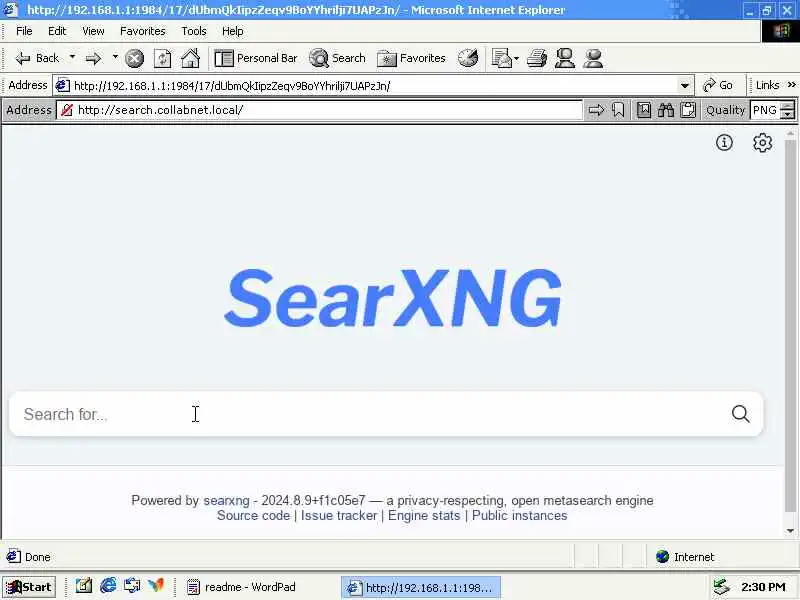Open the SearXNG preferences gear icon
The image size is (800, 600).
coord(762,143)
